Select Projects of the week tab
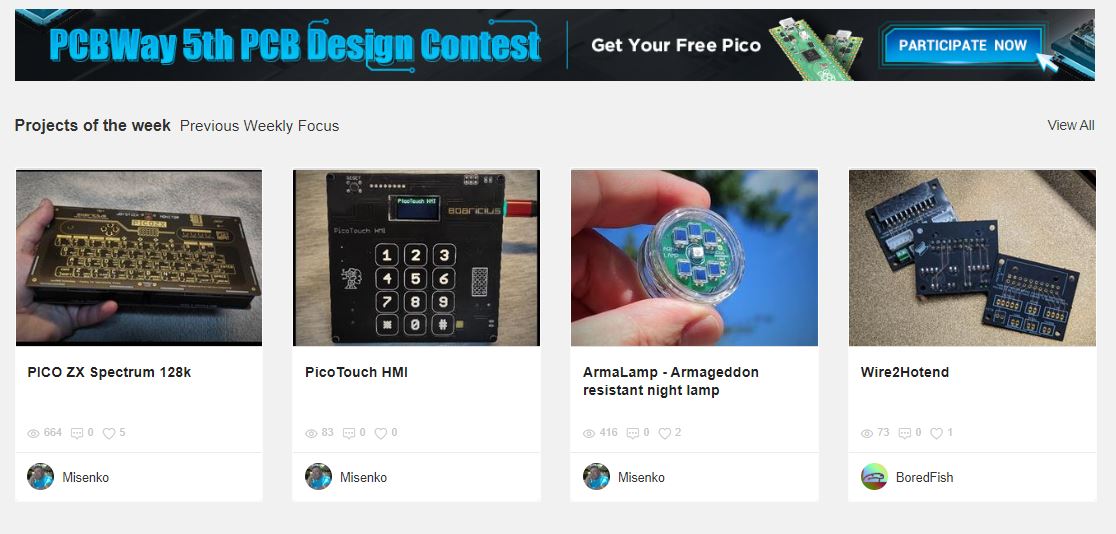Viewport: 1116px width, 534px height. pos(93,126)
